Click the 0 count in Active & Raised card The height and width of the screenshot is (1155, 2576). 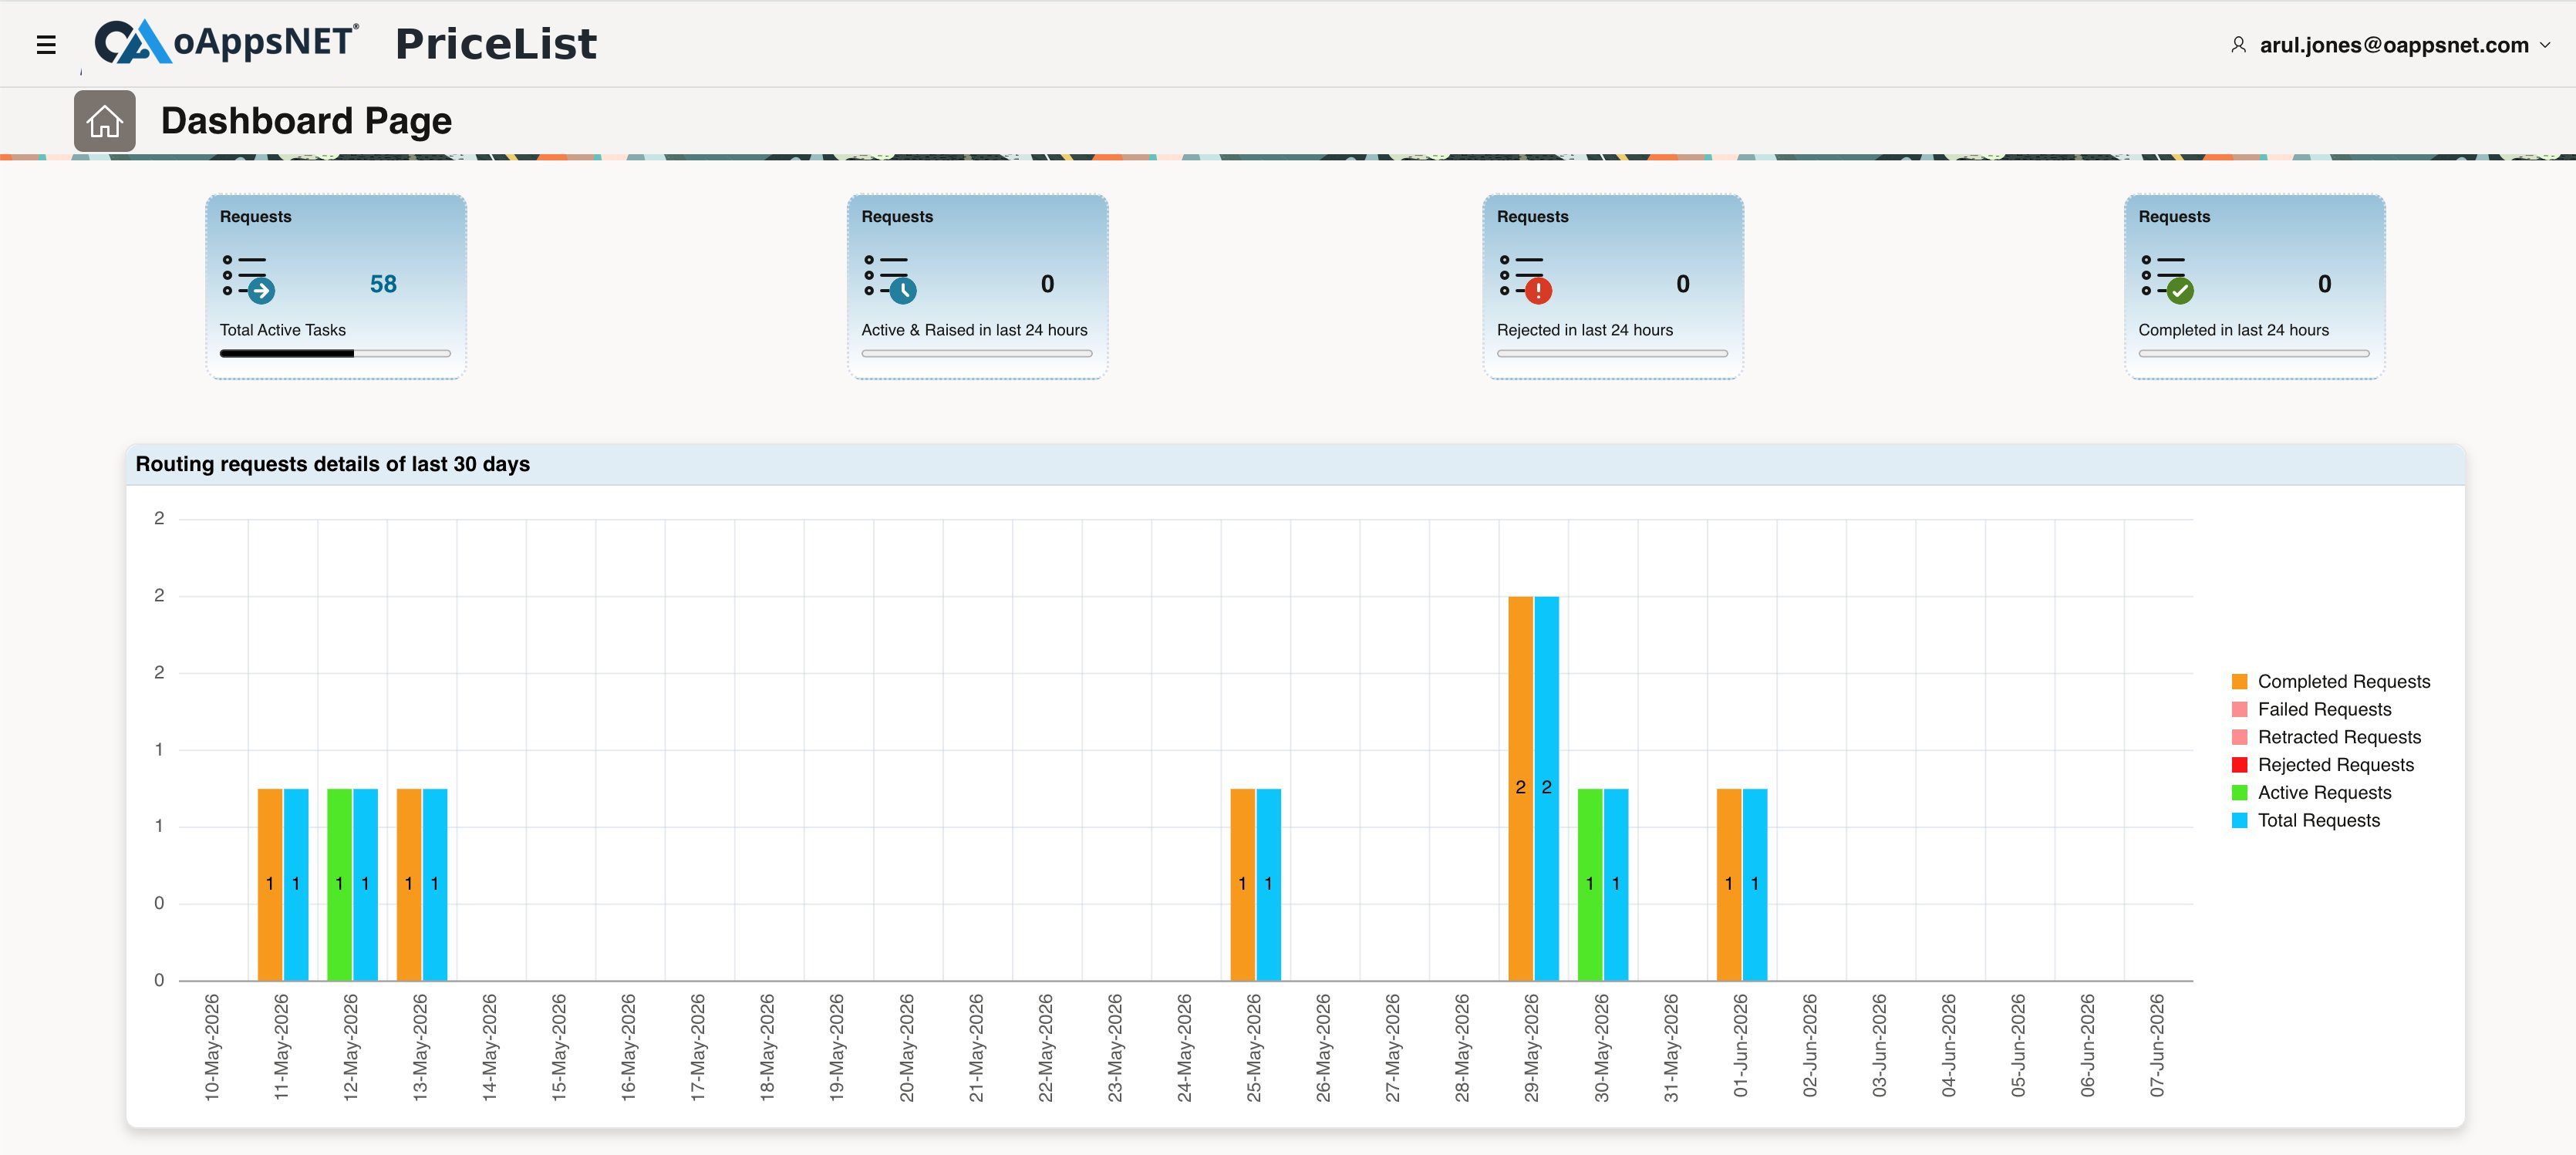pyautogui.click(x=1047, y=284)
